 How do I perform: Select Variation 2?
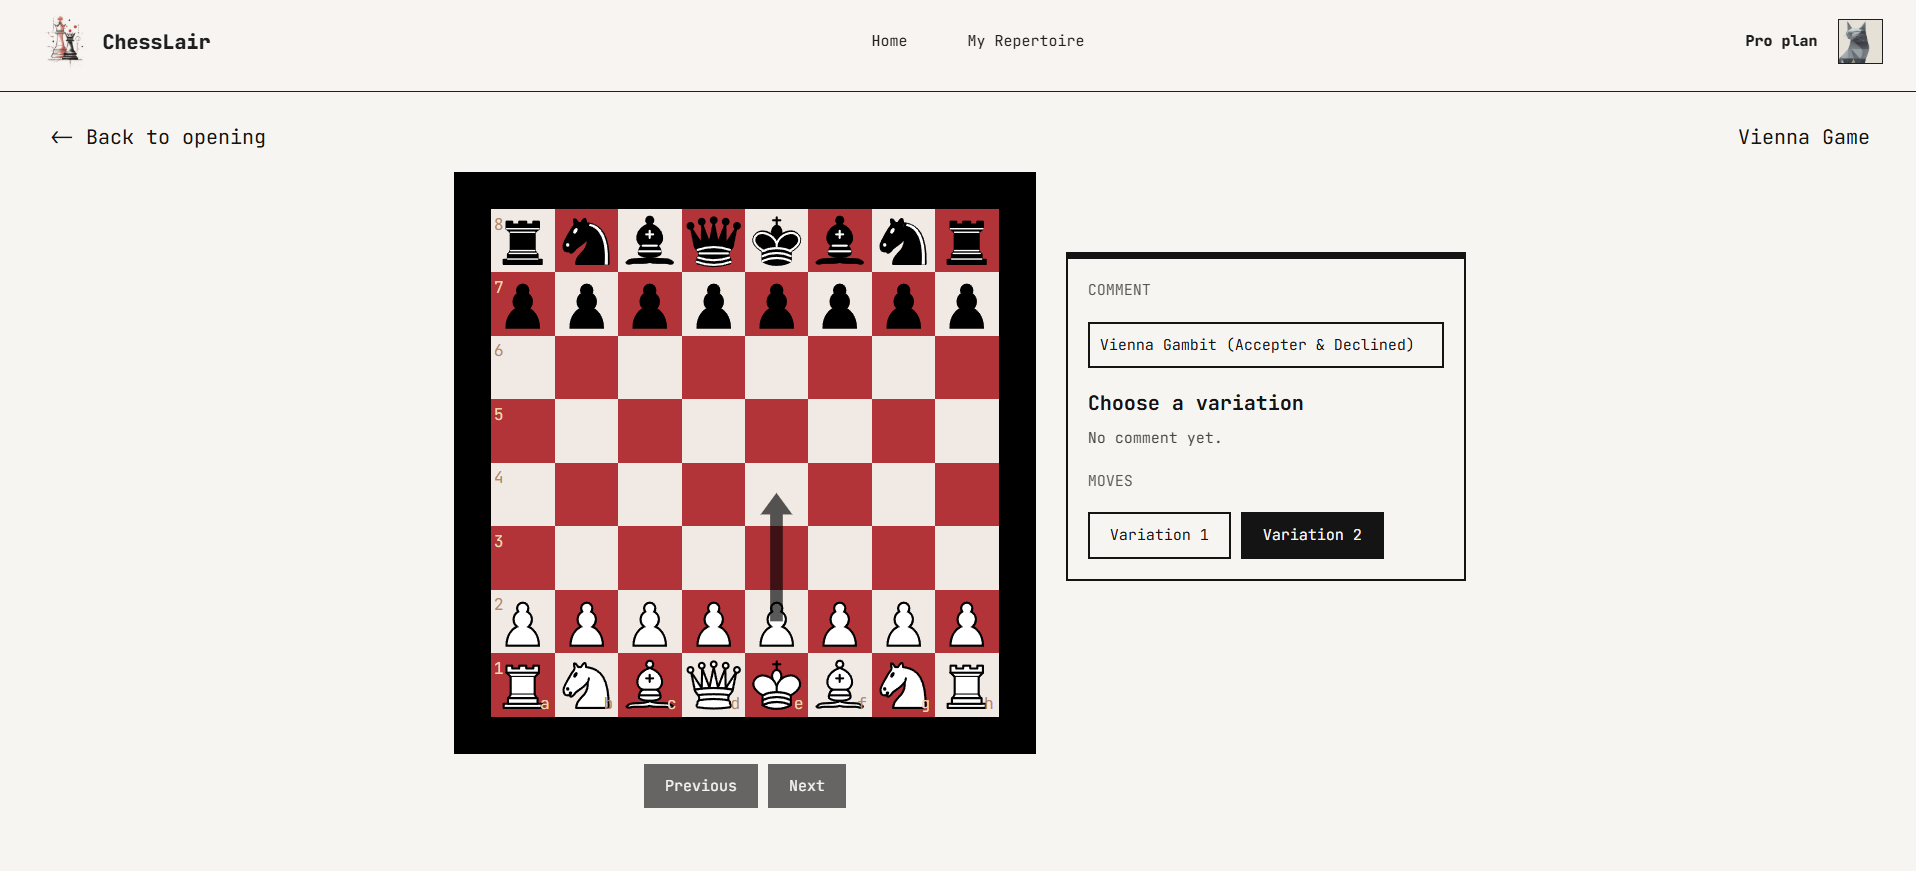coord(1312,535)
